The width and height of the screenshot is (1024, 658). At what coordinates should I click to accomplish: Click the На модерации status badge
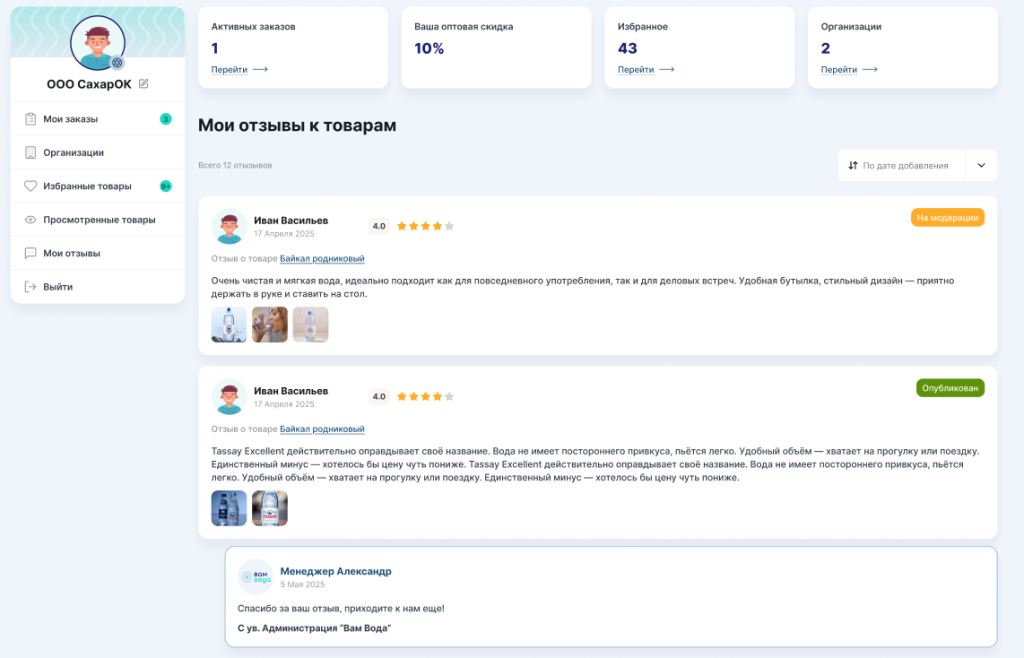coord(947,217)
